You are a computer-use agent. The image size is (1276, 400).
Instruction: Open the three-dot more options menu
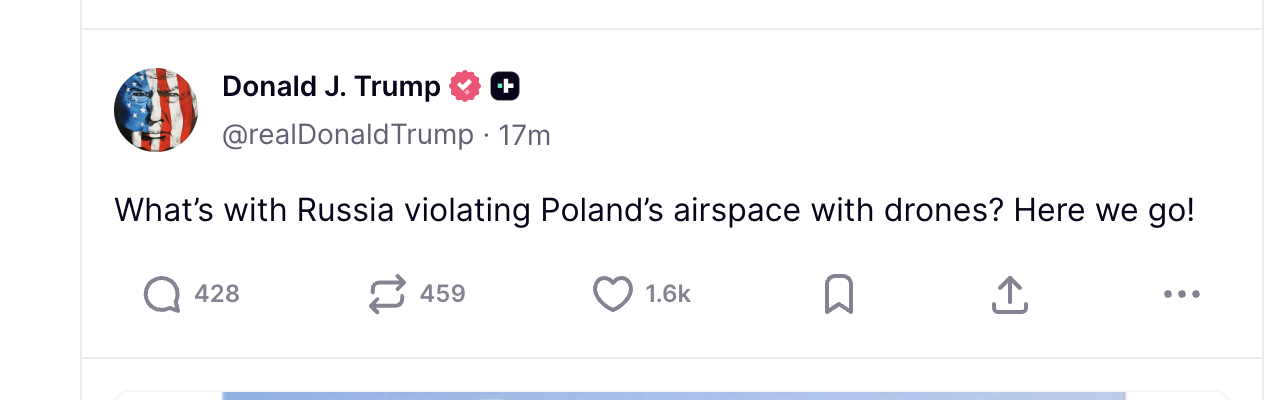(1181, 294)
